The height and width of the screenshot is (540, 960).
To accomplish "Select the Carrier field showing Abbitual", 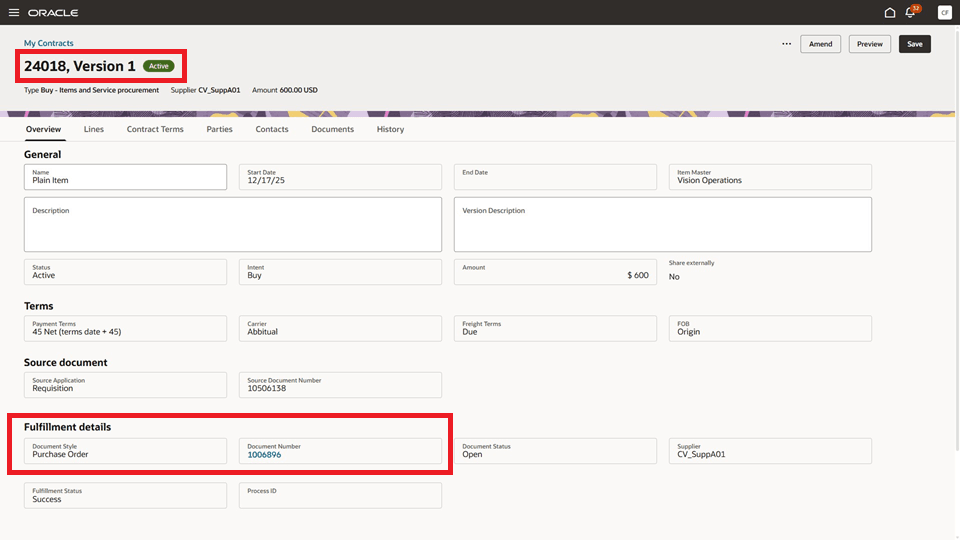I will pos(340,329).
